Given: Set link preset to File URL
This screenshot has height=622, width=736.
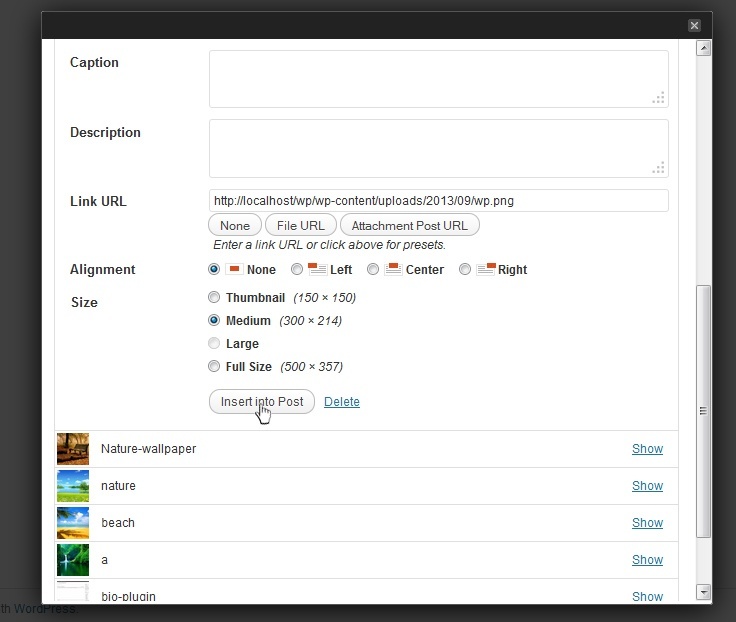Looking at the screenshot, I should [x=300, y=225].
